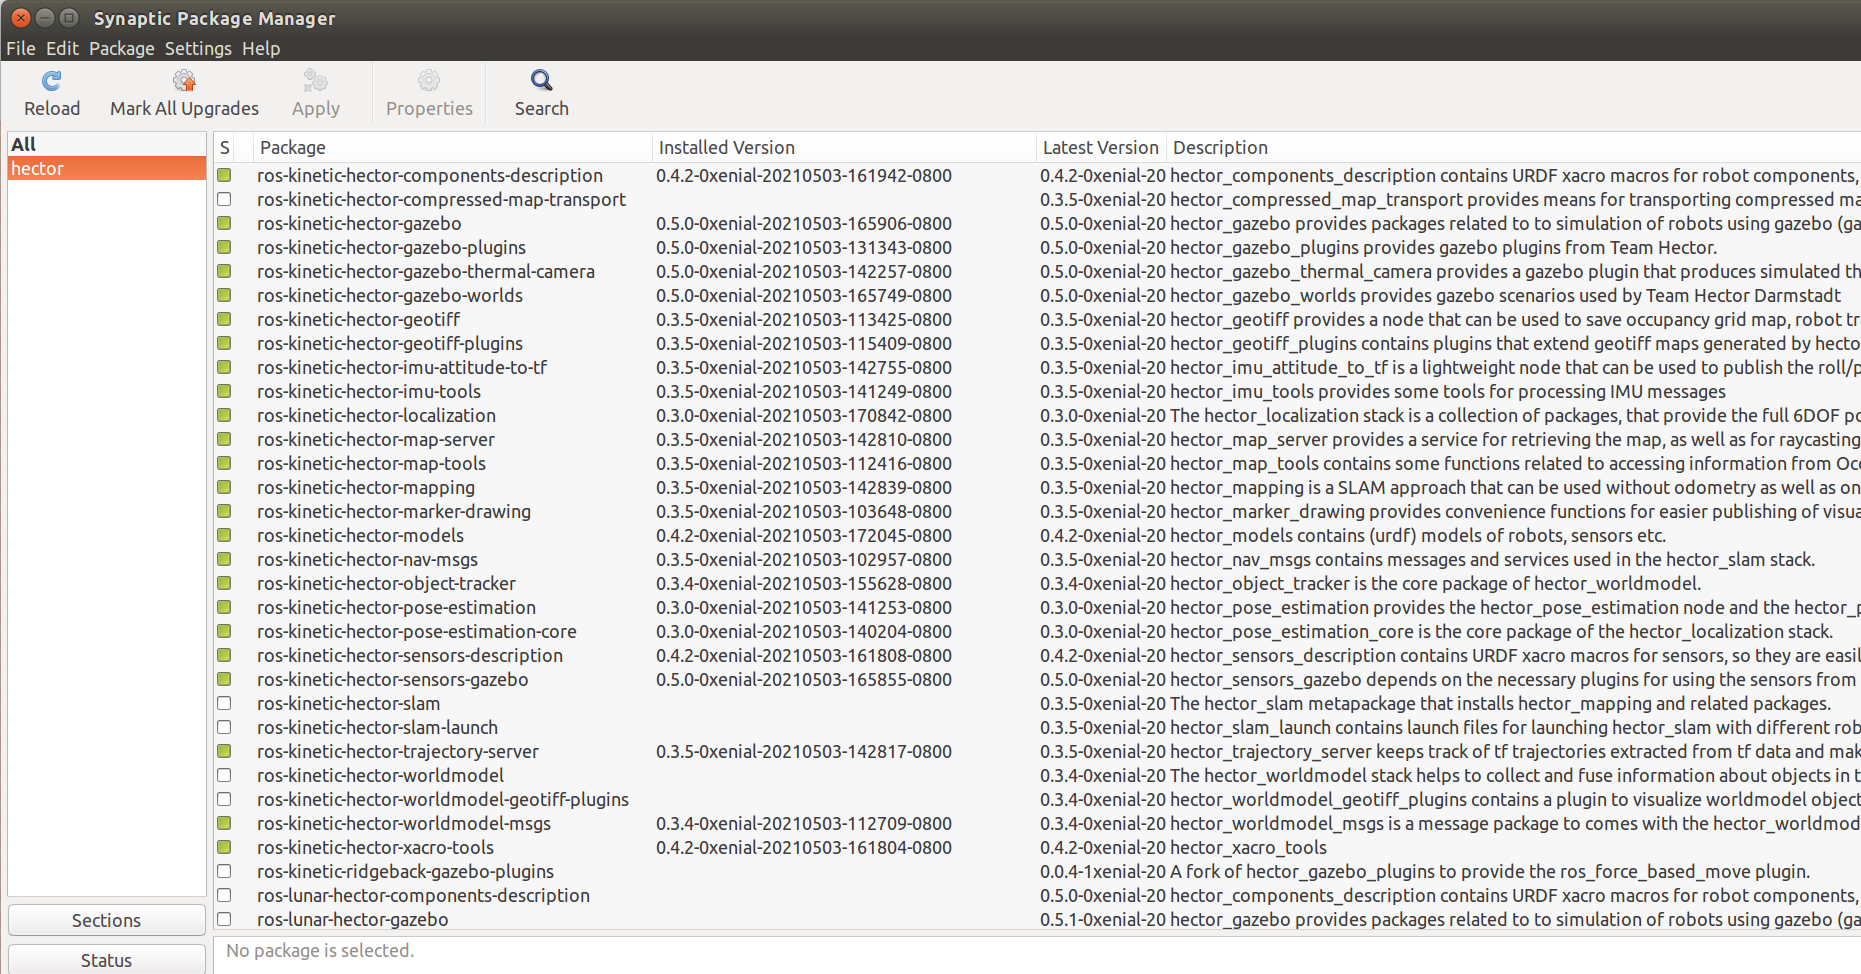Click installed status box of ros-kinetic-hector-models

(224, 535)
